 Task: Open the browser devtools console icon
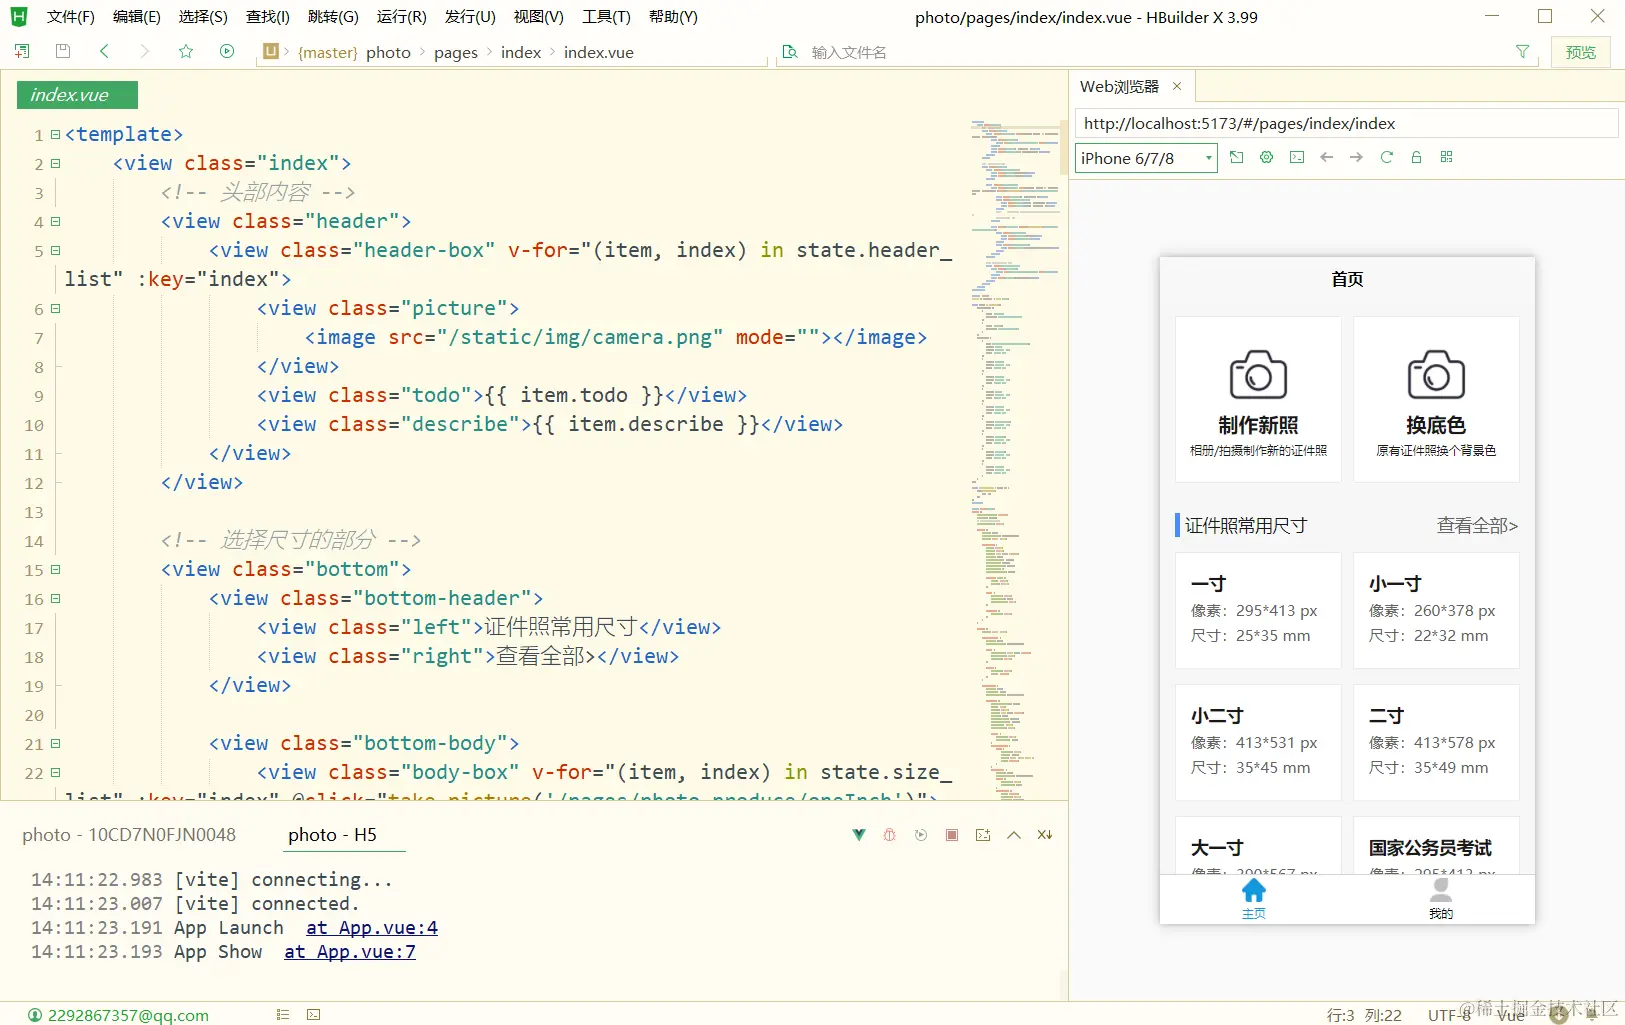click(1297, 157)
